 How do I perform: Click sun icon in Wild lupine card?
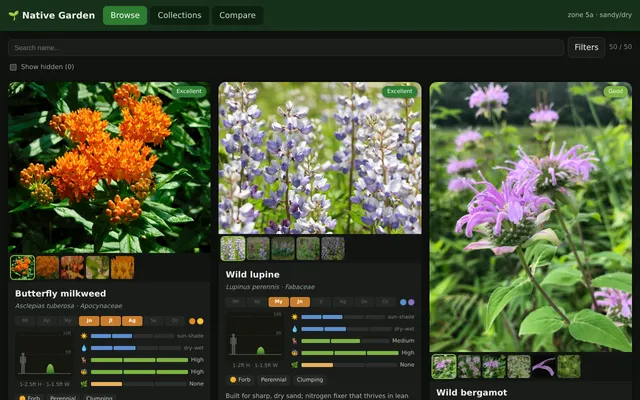pyautogui.click(x=295, y=317)
